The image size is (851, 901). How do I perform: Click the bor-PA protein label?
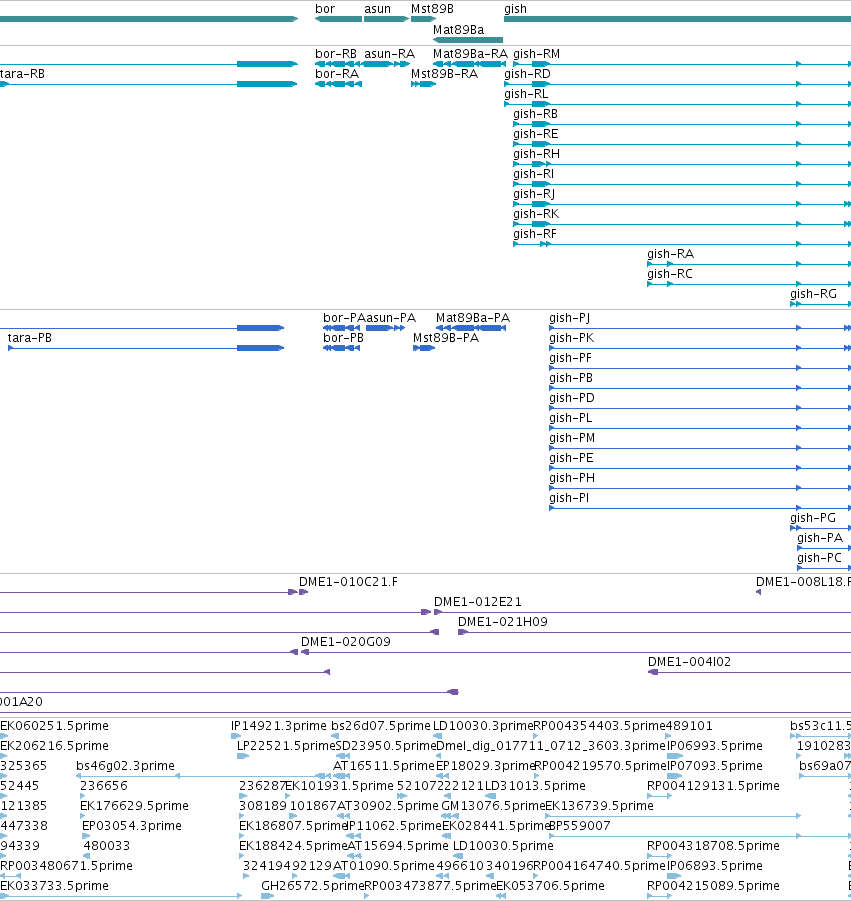pos(344,318)
